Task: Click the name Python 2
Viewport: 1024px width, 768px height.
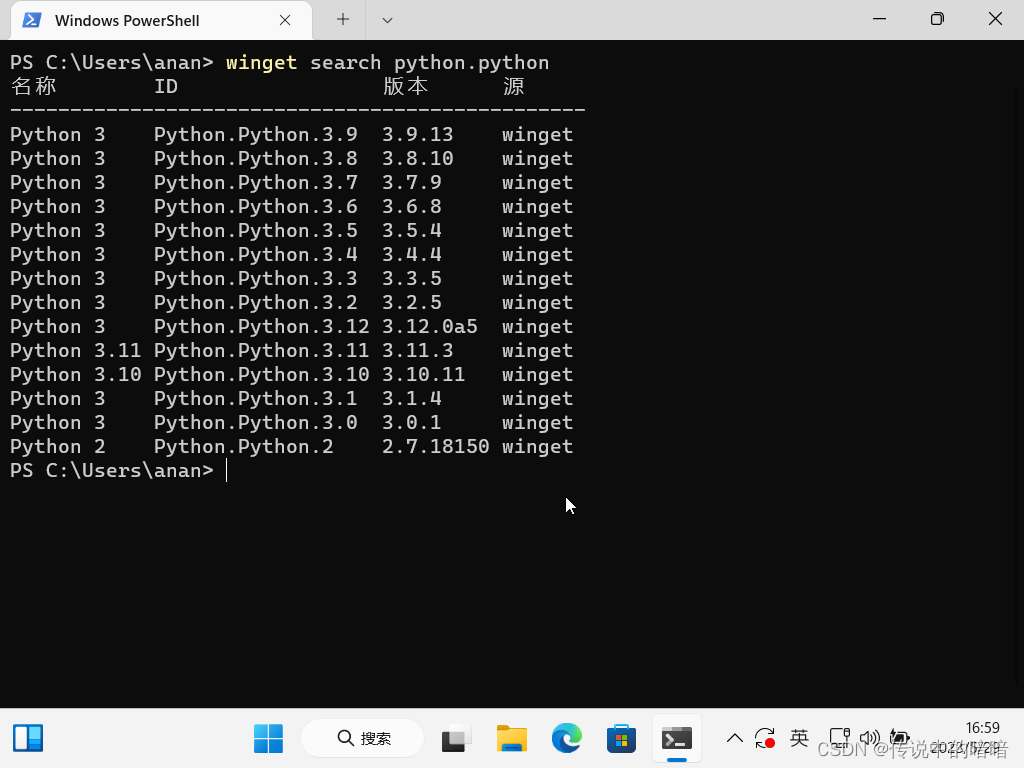Action: tap(57, 447)
